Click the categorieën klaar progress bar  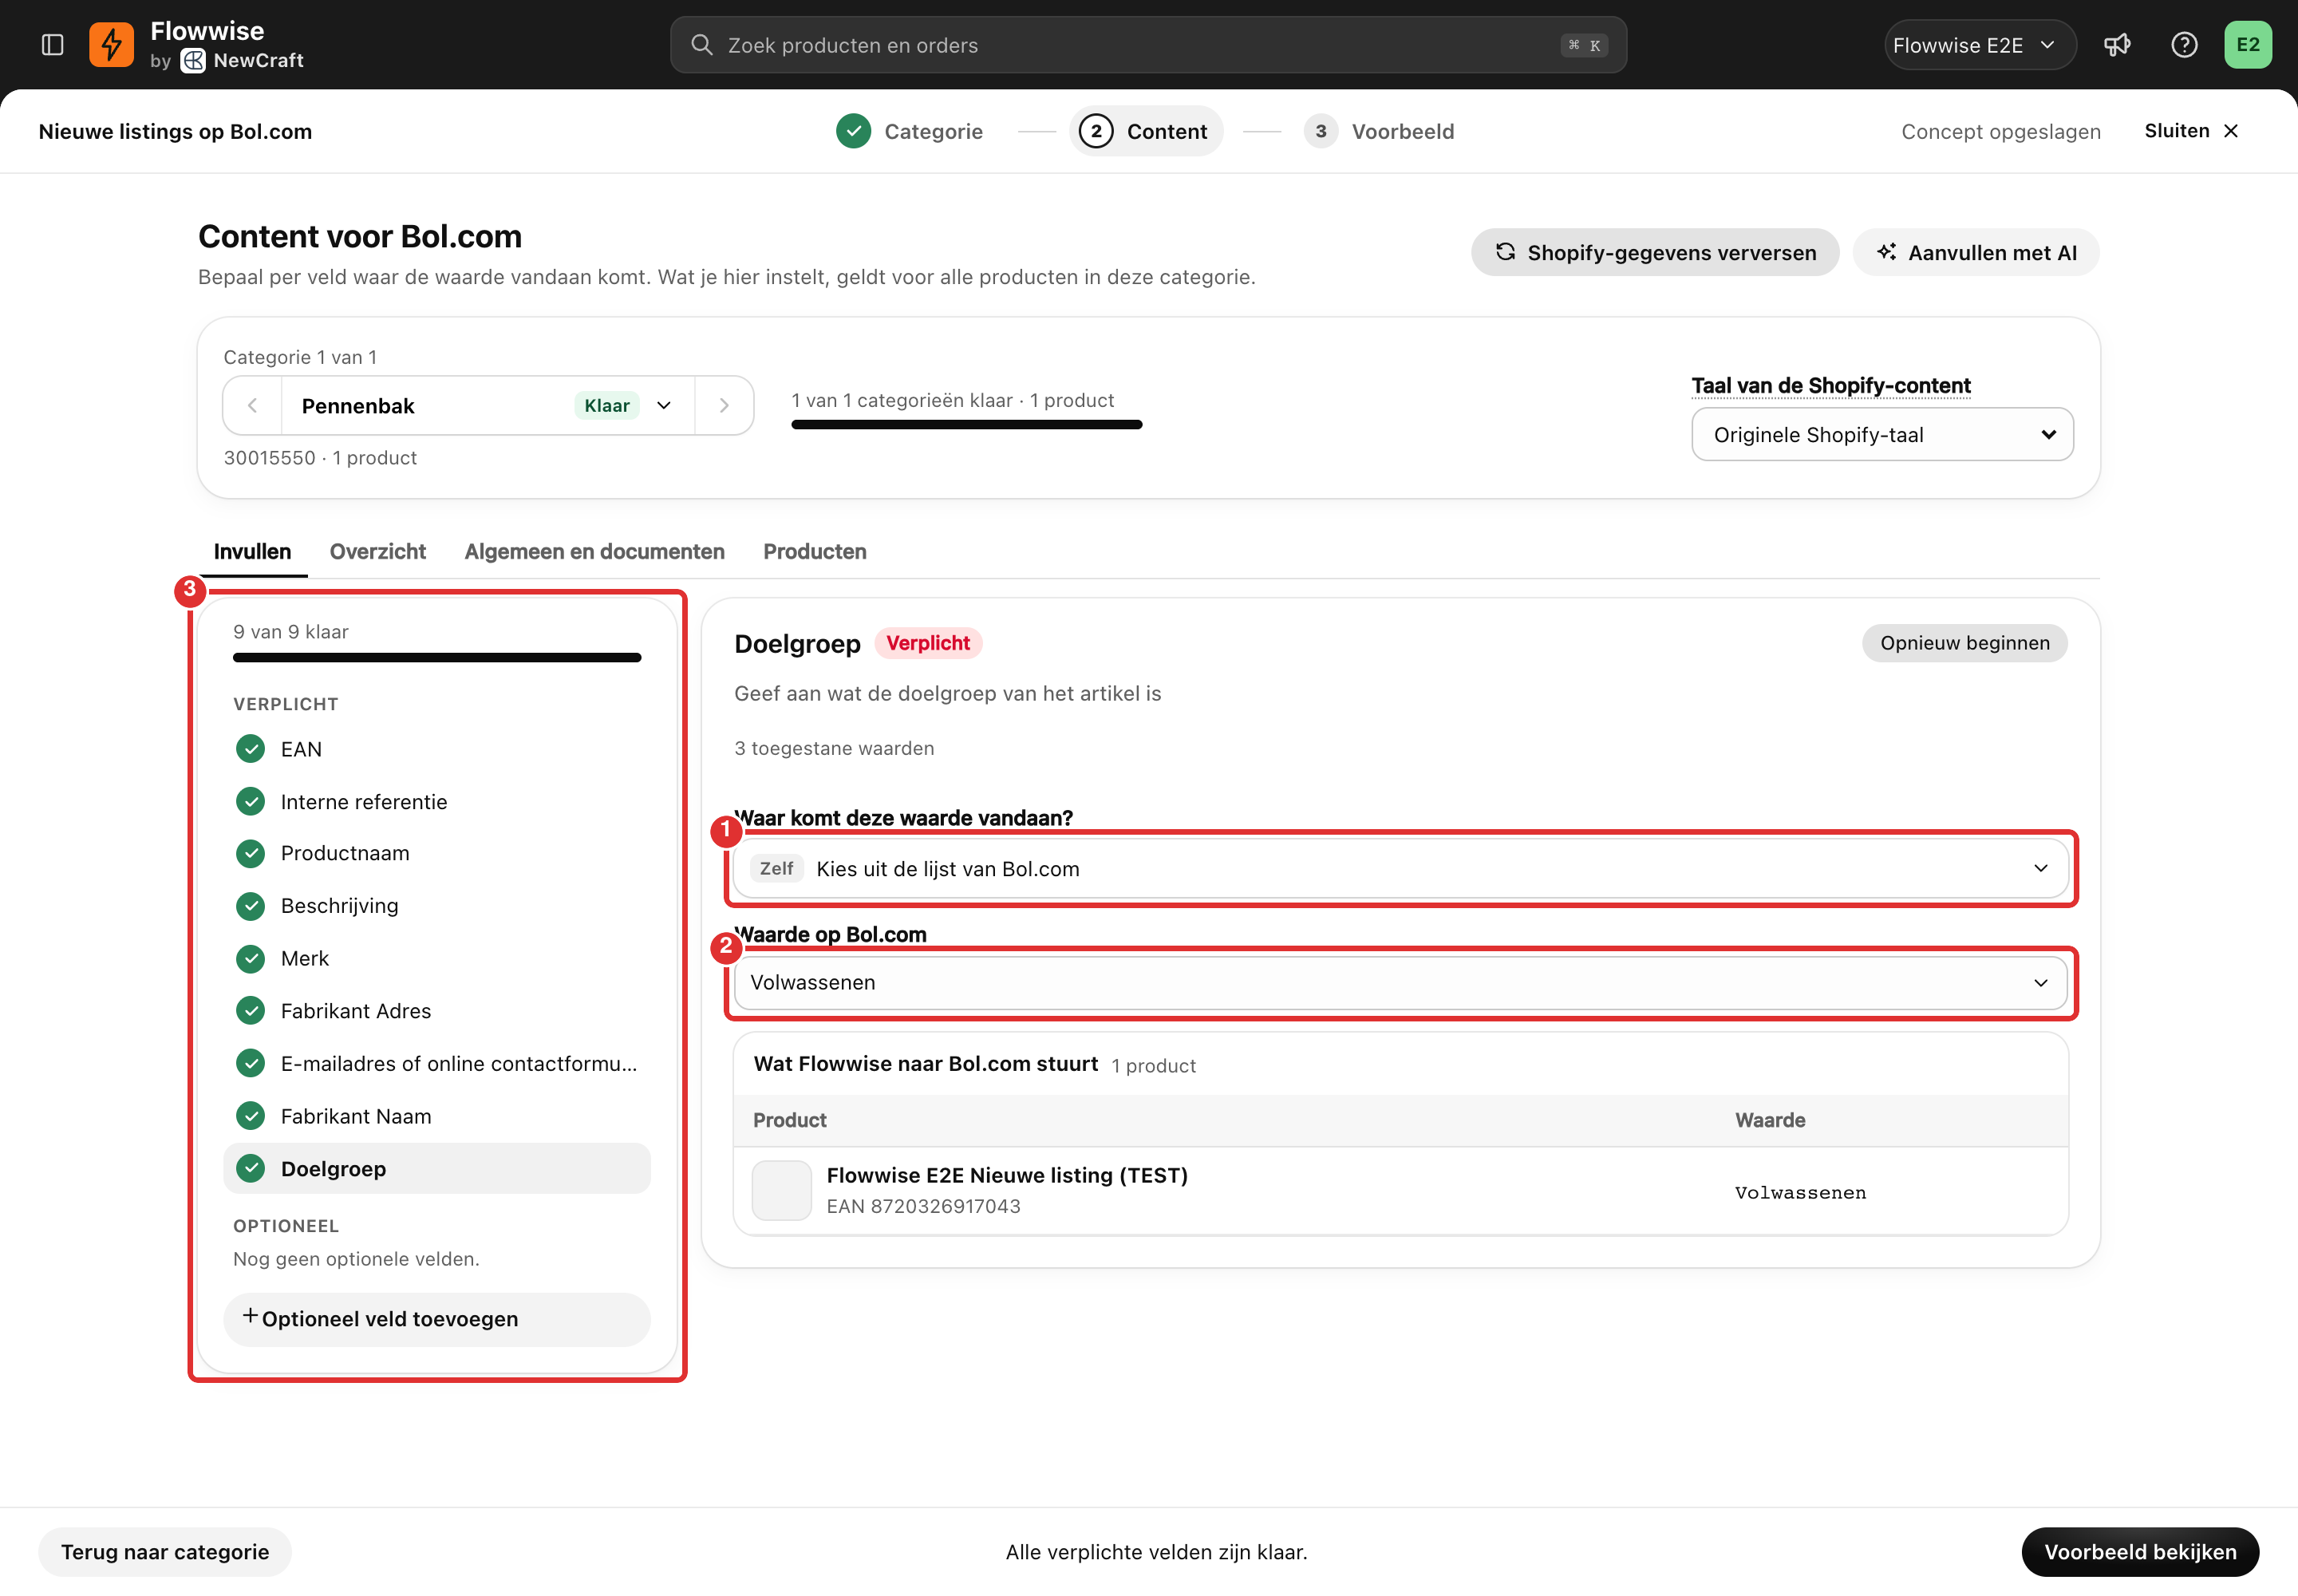coord(966,425)
